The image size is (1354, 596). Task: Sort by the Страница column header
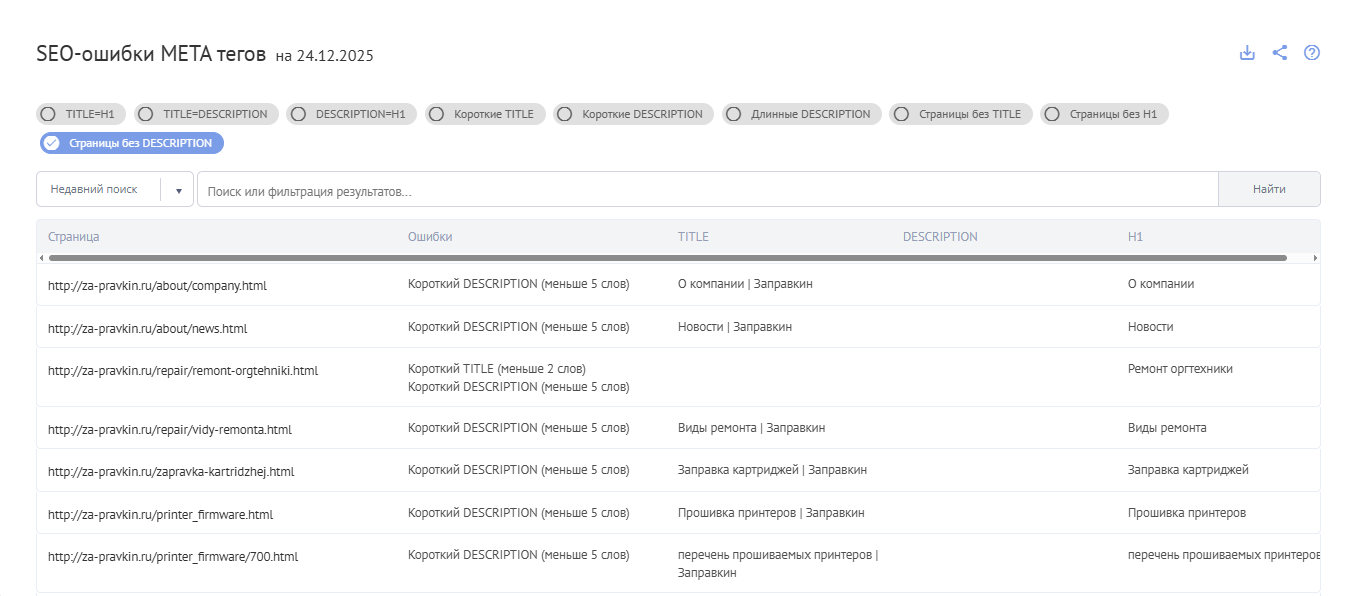pos(73,237)
